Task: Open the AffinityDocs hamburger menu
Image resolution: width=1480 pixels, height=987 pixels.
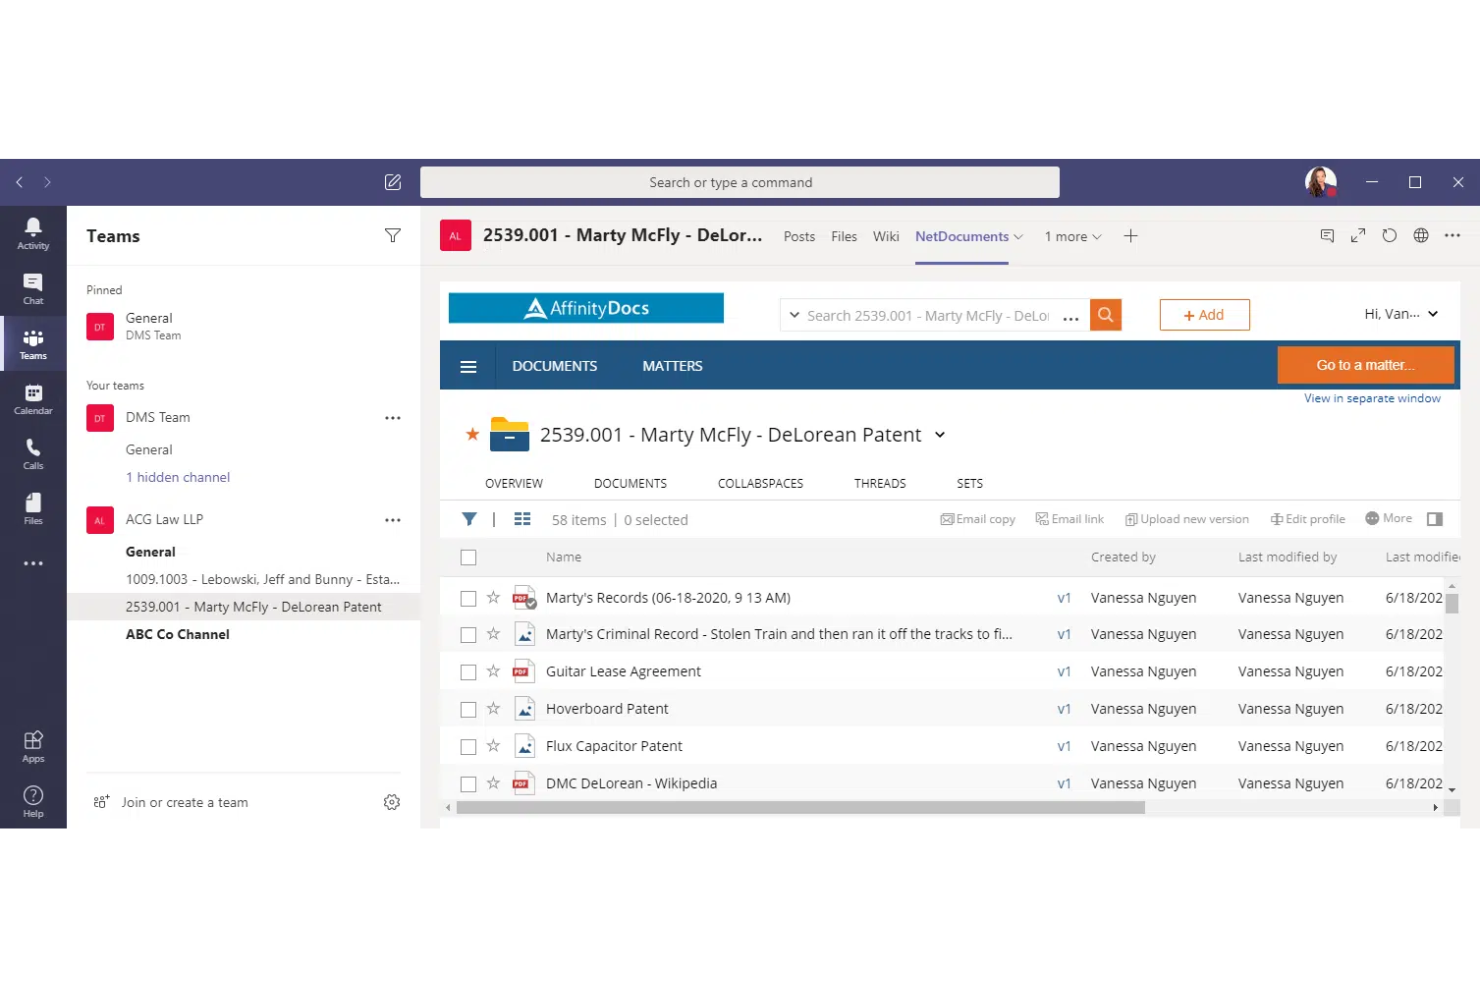Action: (x=468, y=366)
